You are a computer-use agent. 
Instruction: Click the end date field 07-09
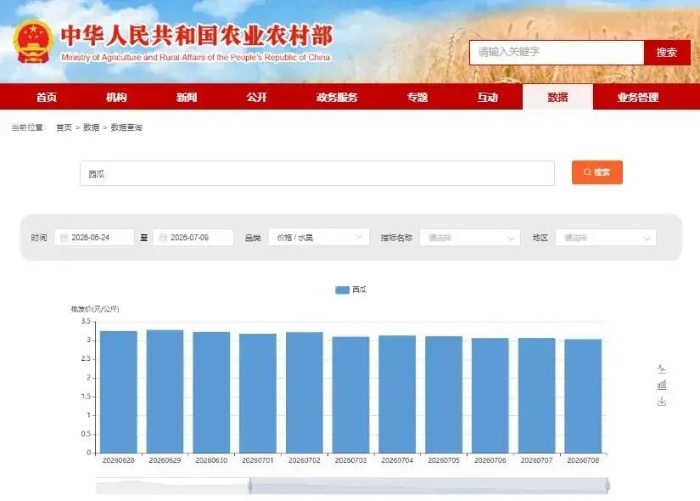tap(193, 238)
